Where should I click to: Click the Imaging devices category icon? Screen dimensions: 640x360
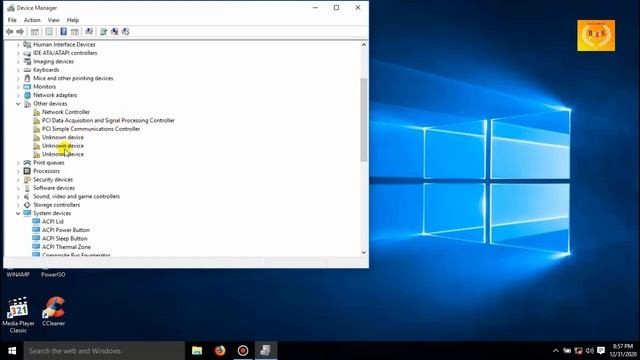[x=27, y=61]
